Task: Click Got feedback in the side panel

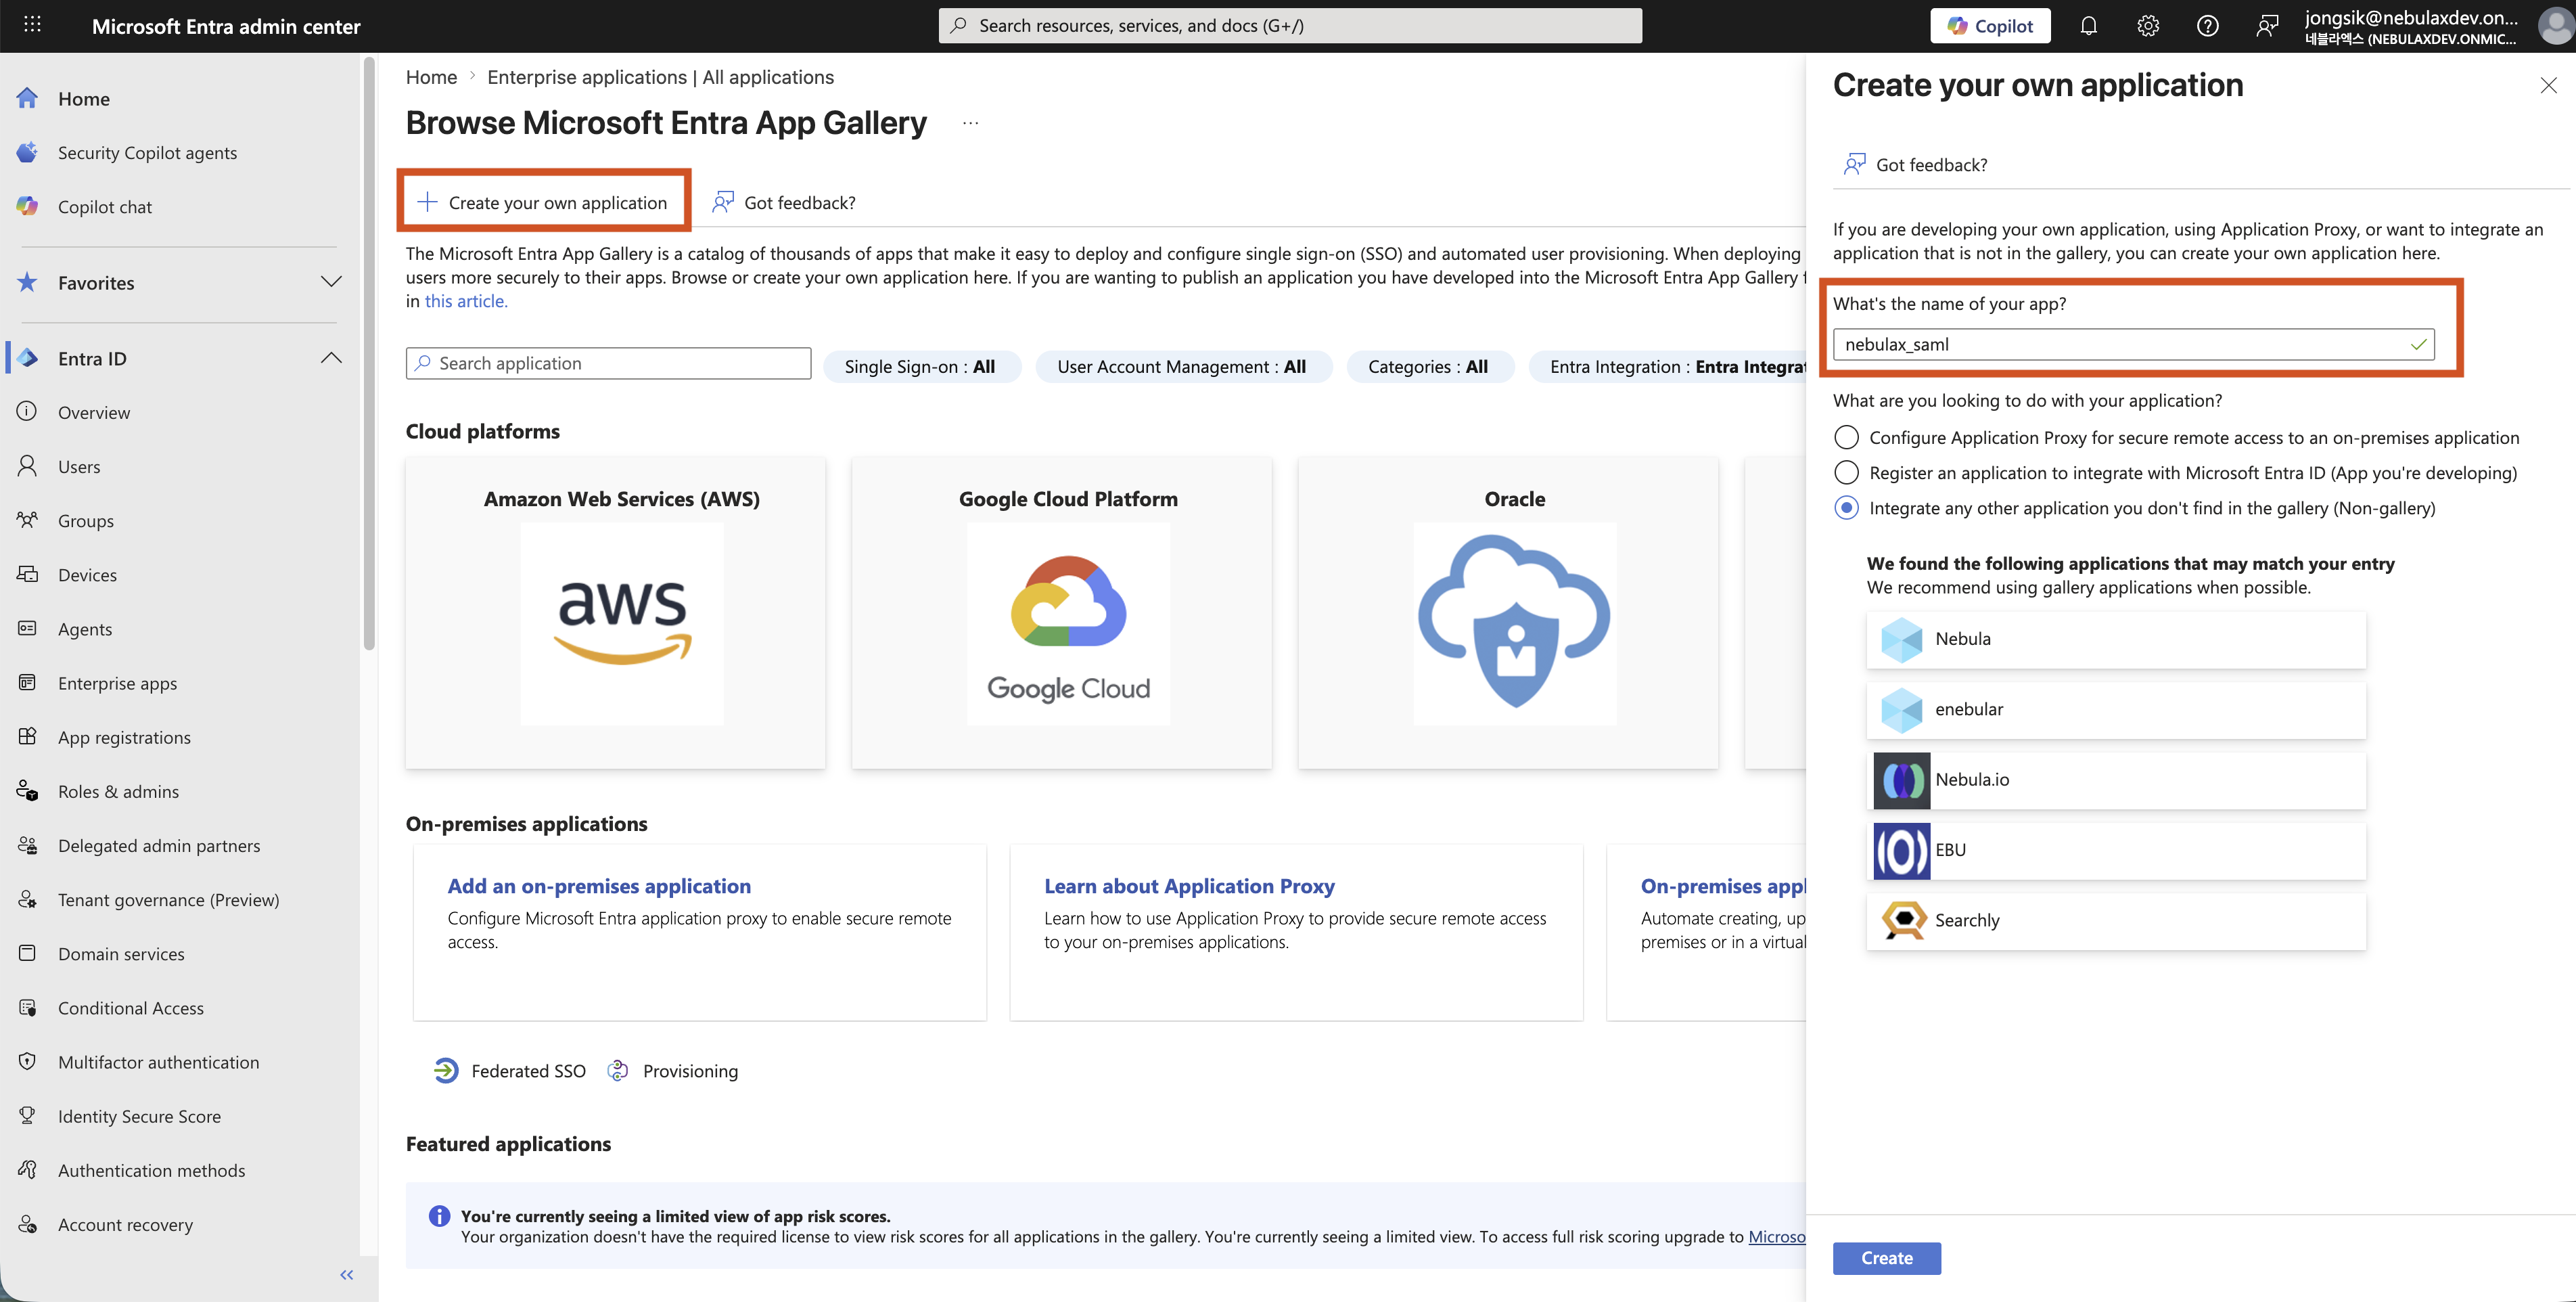Action: [x=1915, y=164]
